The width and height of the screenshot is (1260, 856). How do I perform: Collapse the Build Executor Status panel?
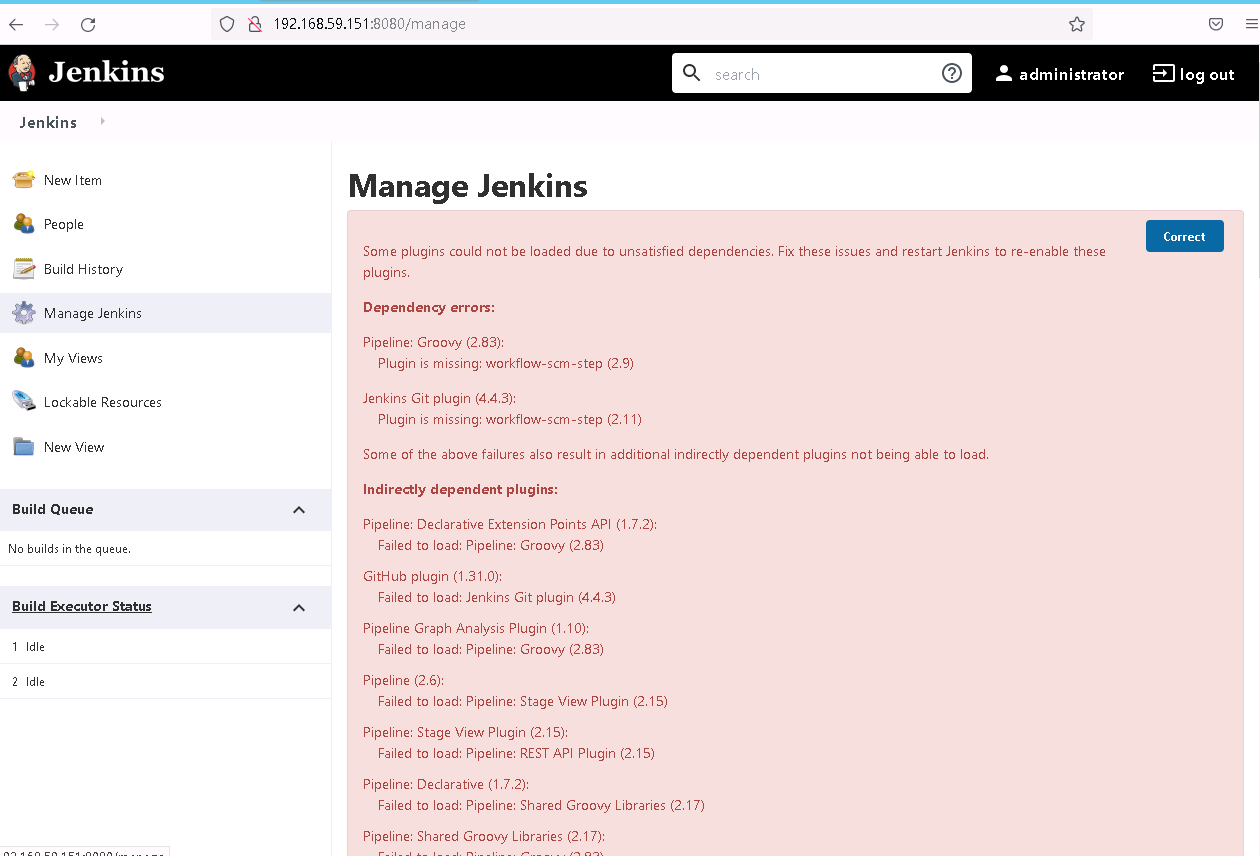tap(299, 608)
